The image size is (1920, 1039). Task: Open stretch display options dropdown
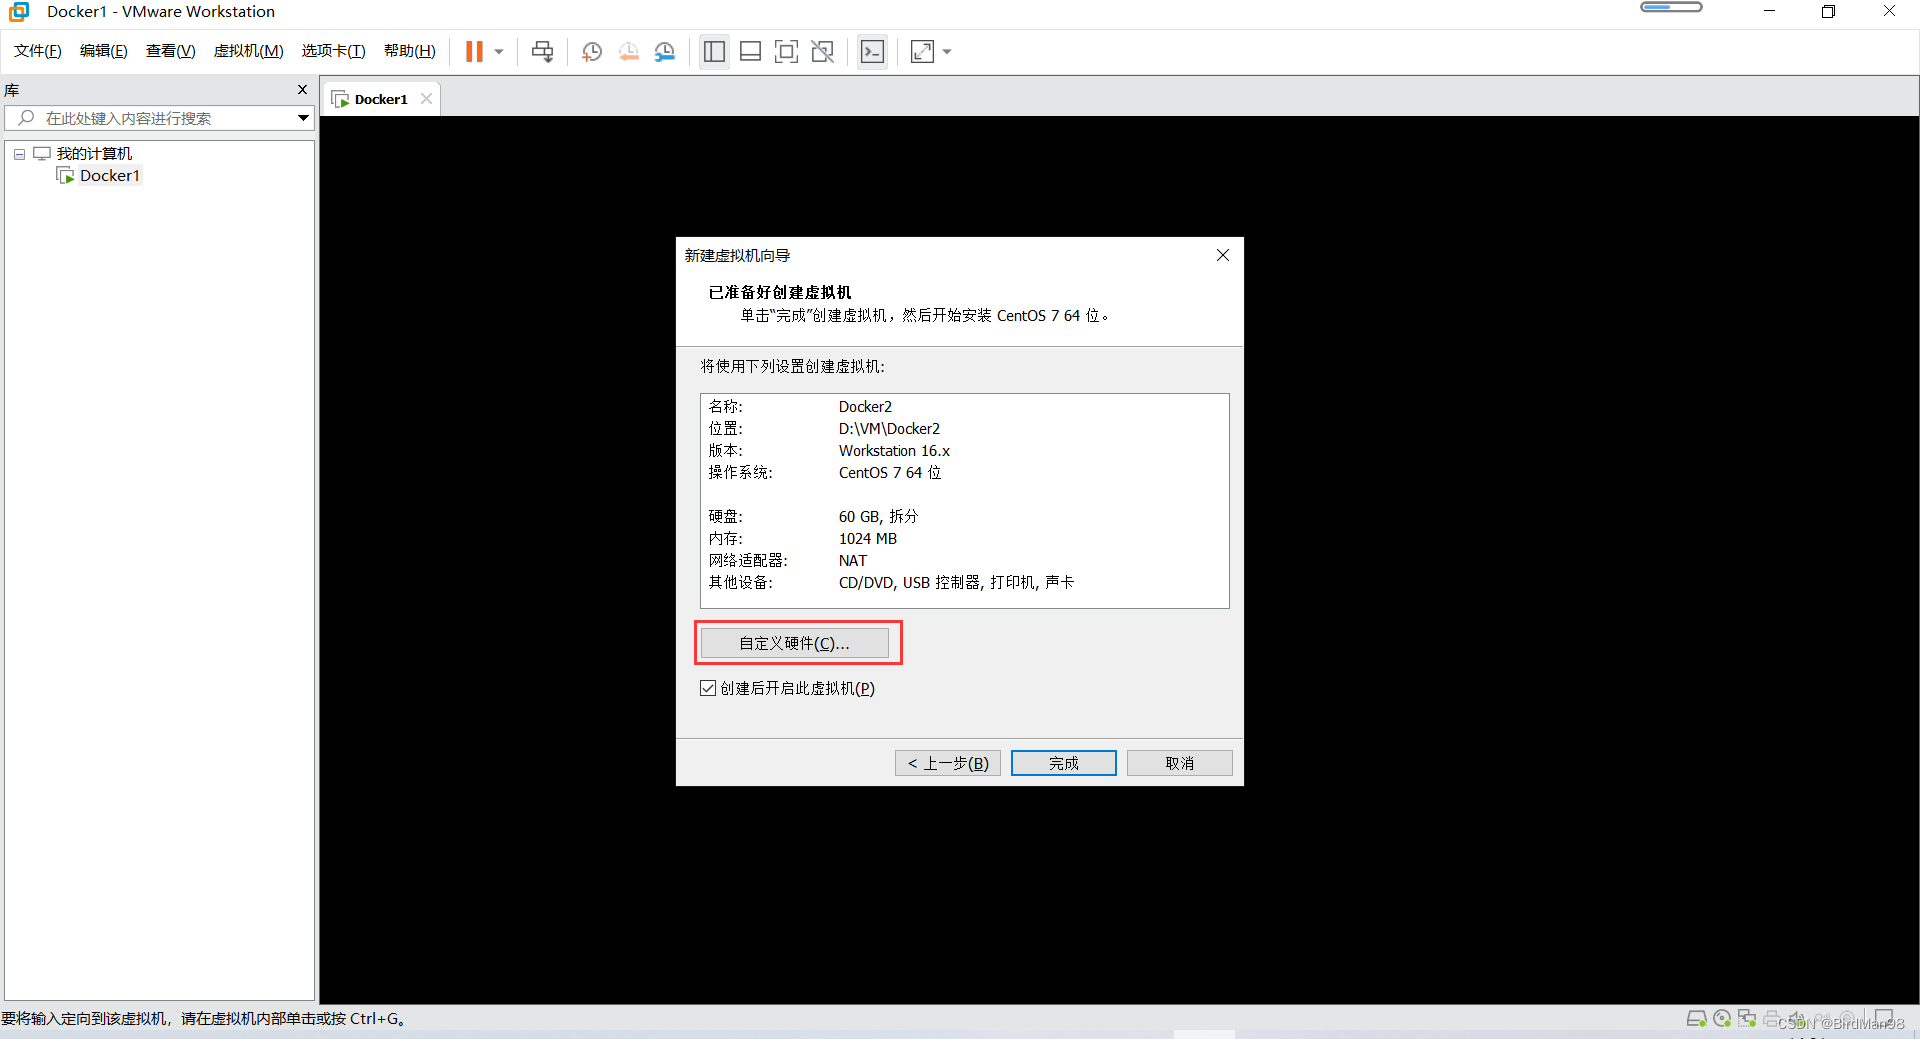[947, 52]
